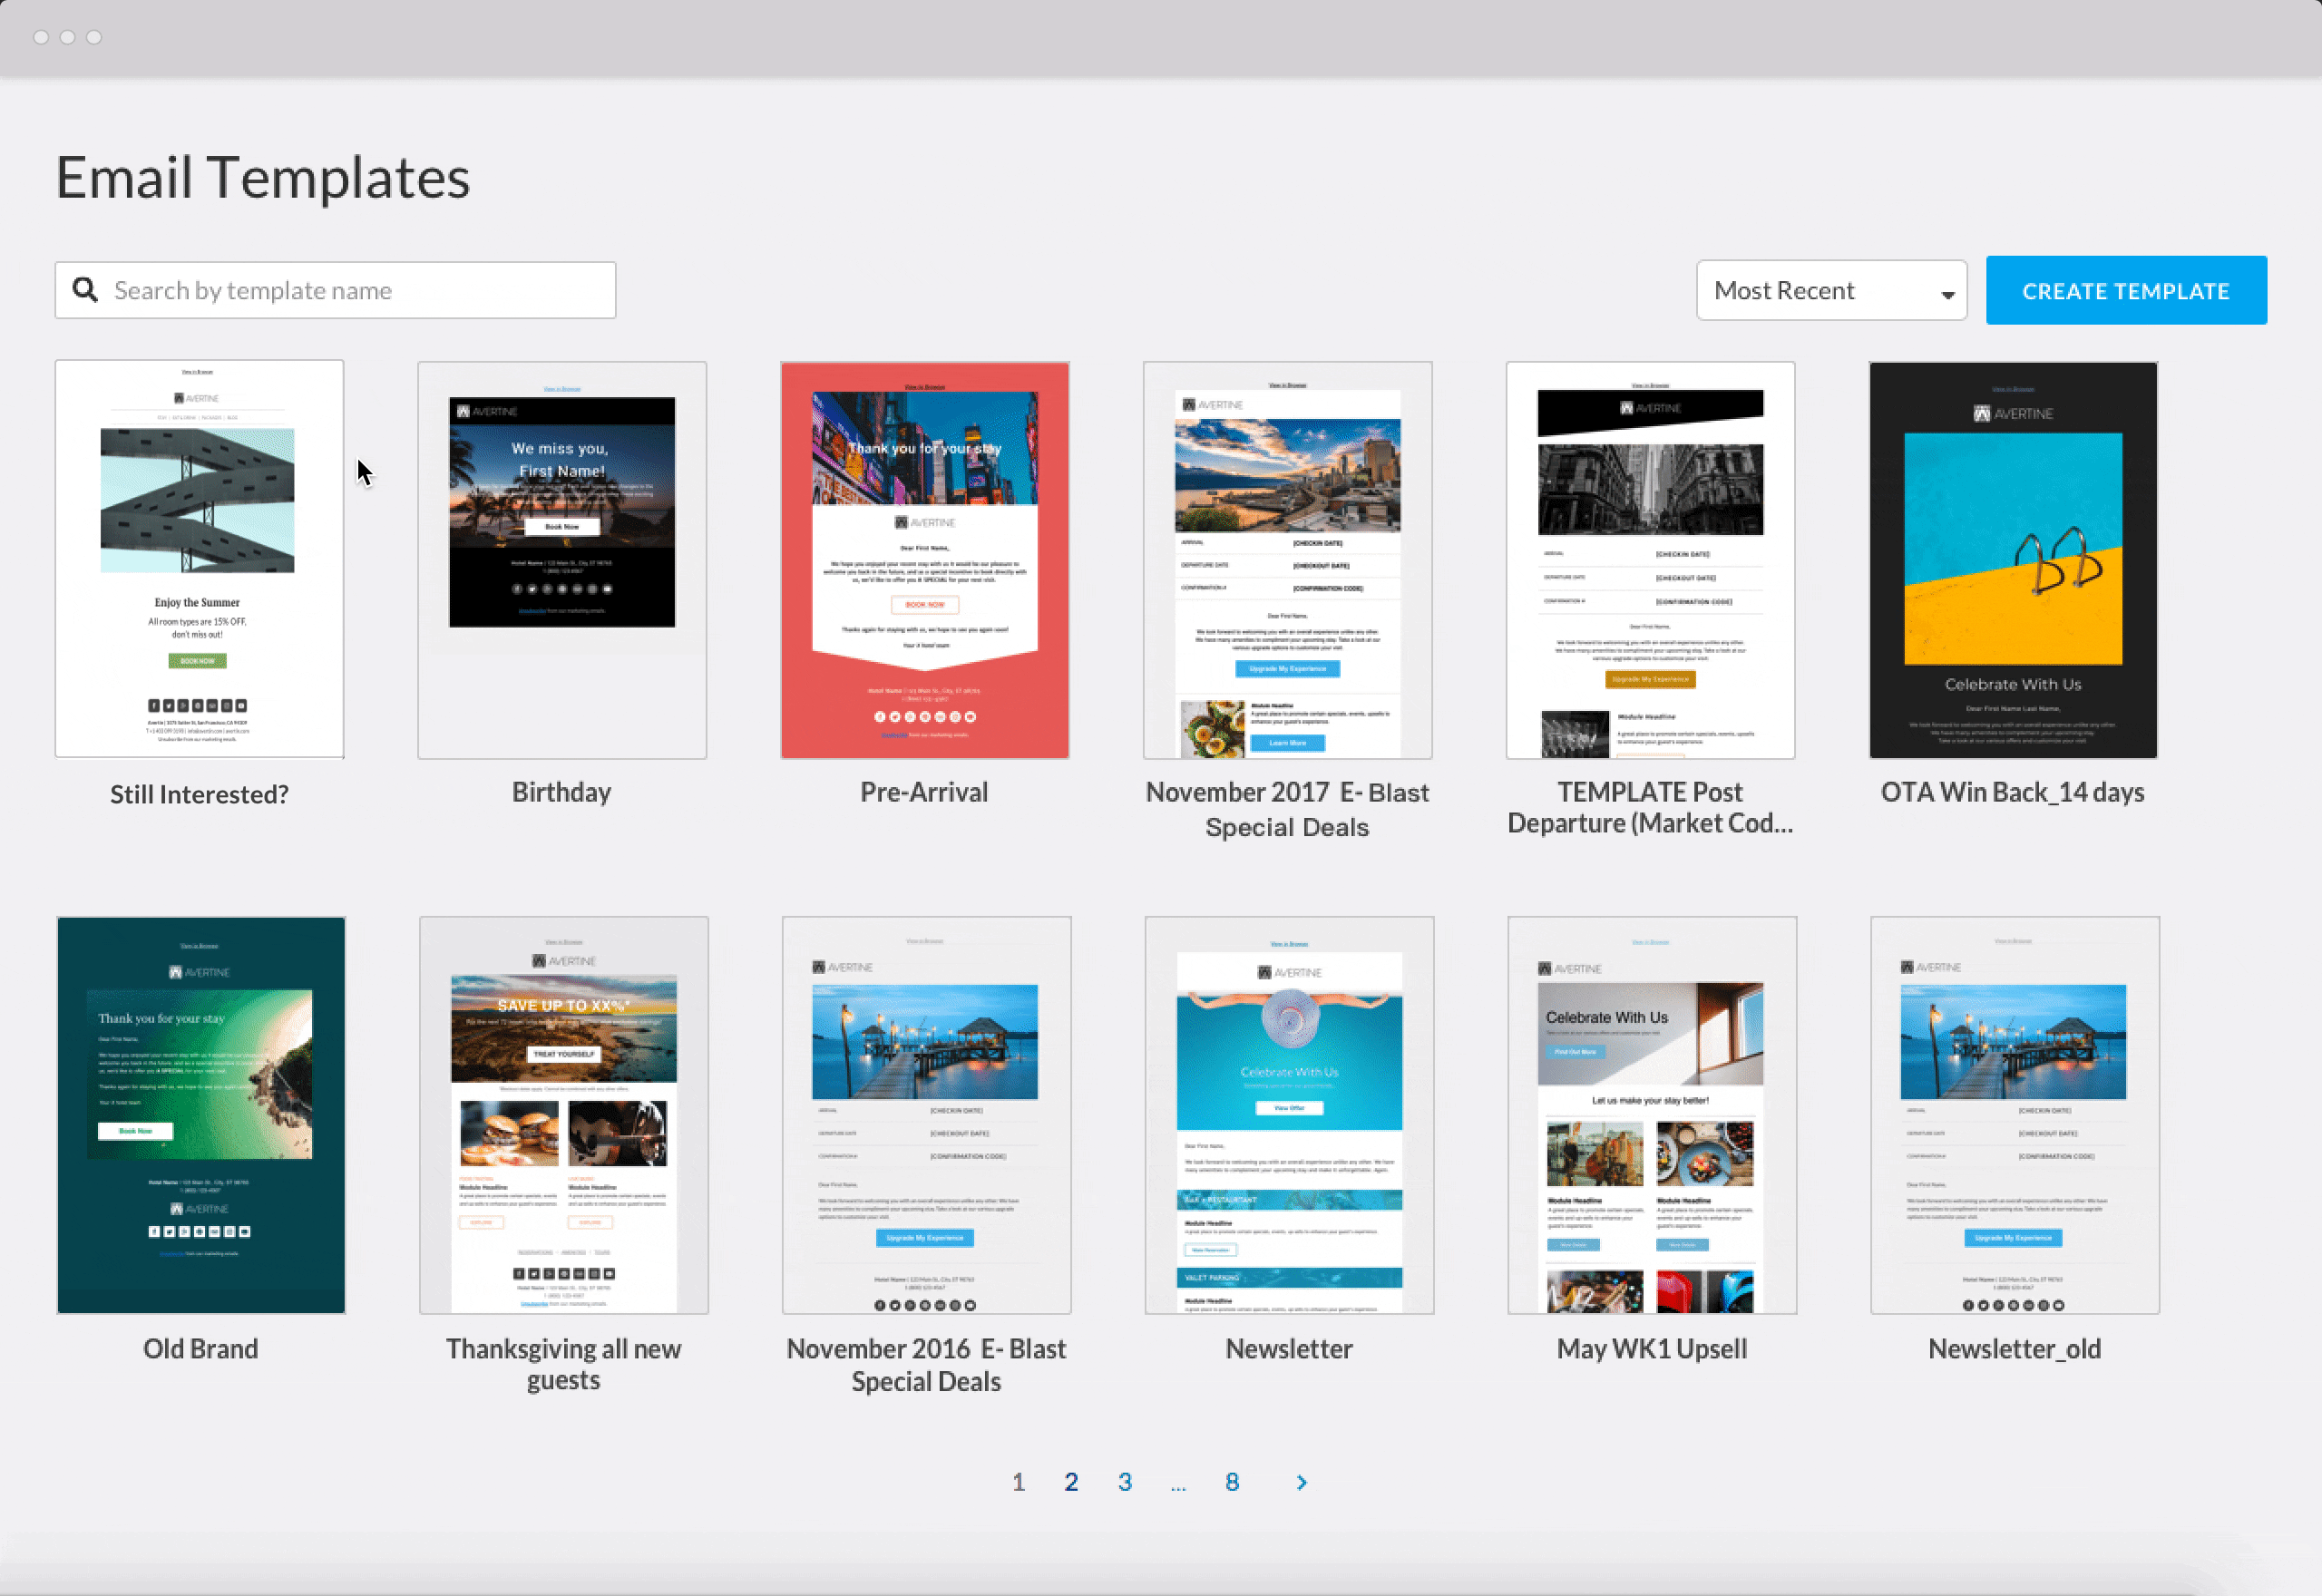Go to page 3 of templates
This screenshot has height=1596, width=2322.
coord(1125,1482)
